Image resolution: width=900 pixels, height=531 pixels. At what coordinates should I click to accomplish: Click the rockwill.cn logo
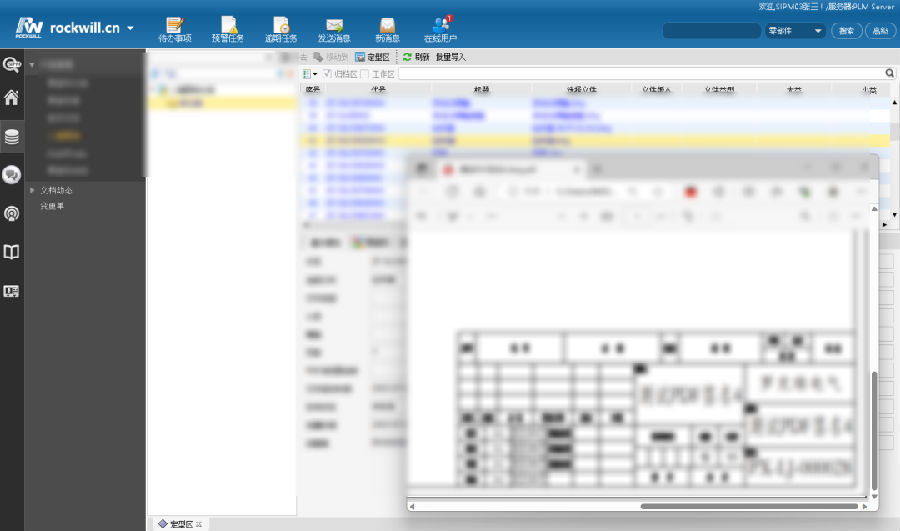pos(67,28)
